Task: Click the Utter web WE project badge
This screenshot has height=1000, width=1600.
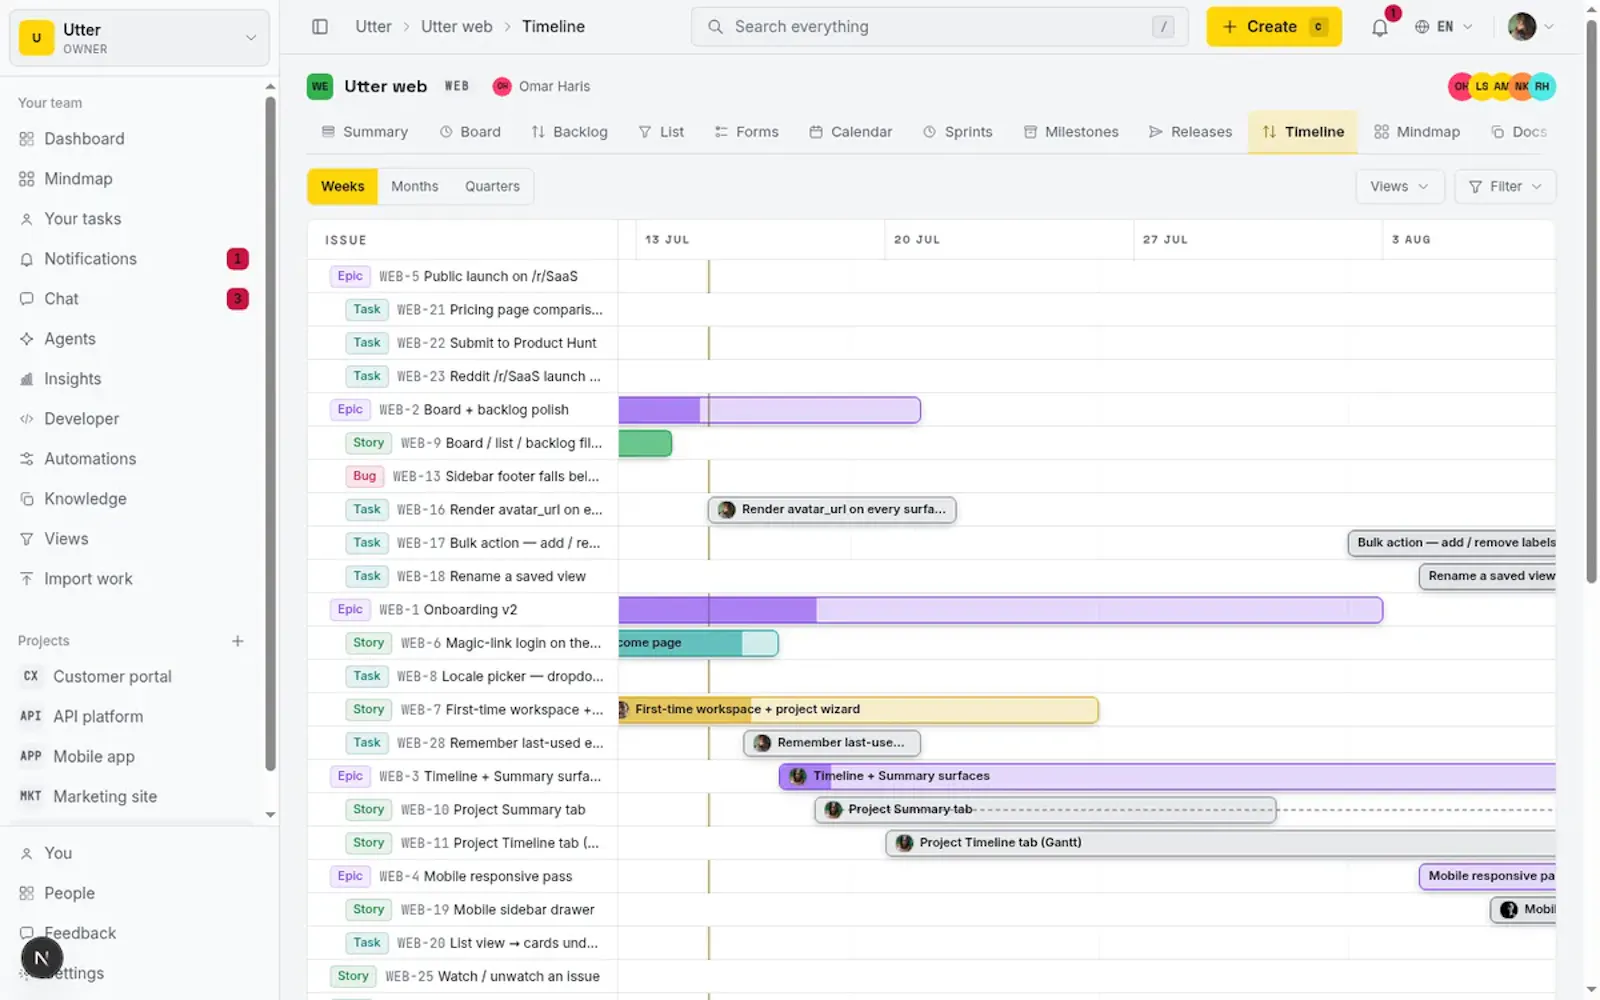Action: tap(320, 86)
